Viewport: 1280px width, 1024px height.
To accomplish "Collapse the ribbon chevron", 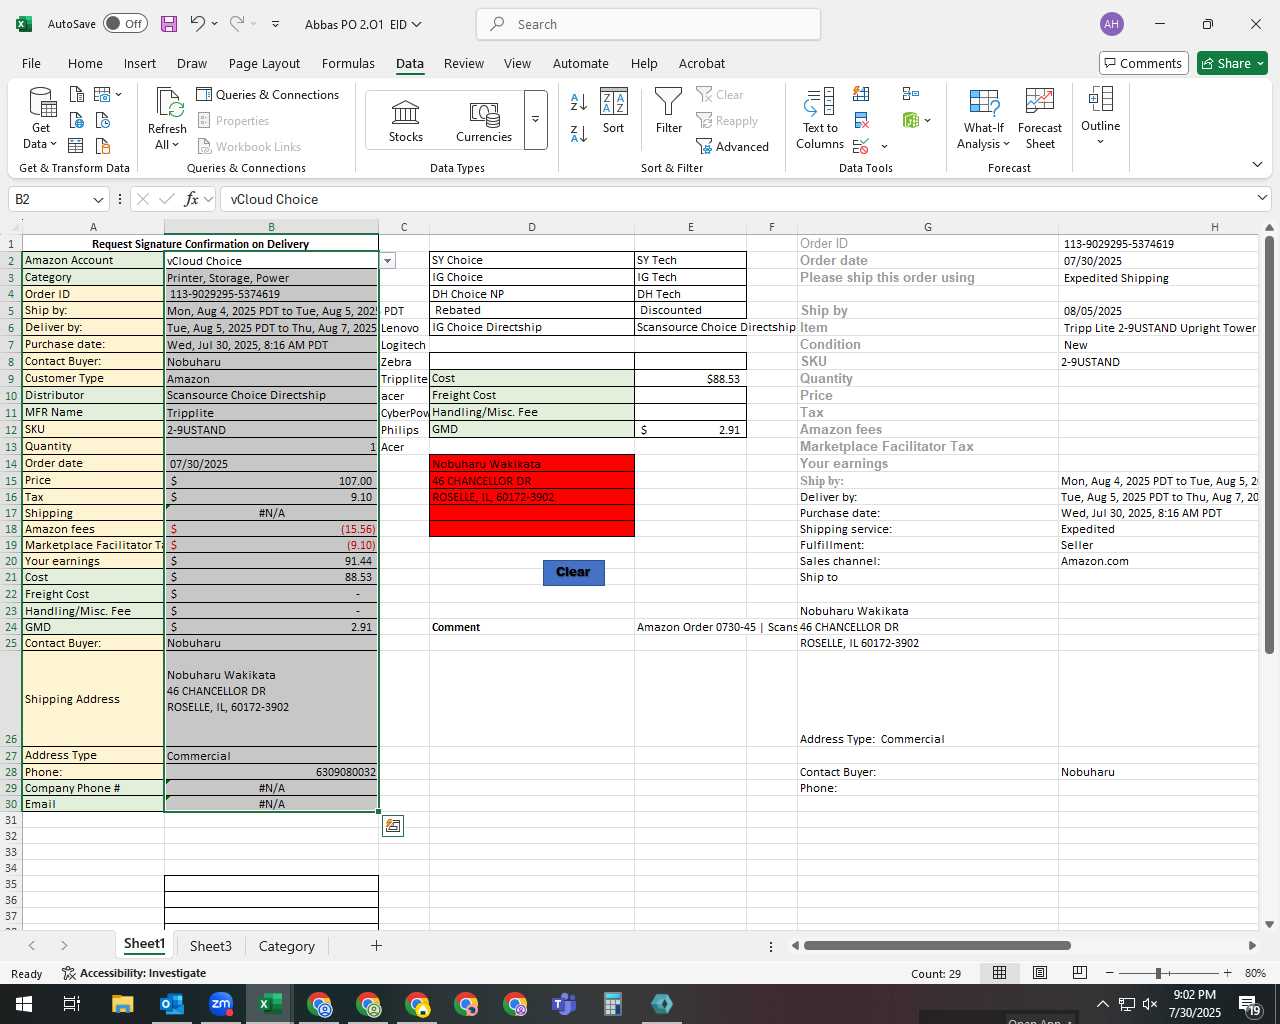I will [1257, 165].
